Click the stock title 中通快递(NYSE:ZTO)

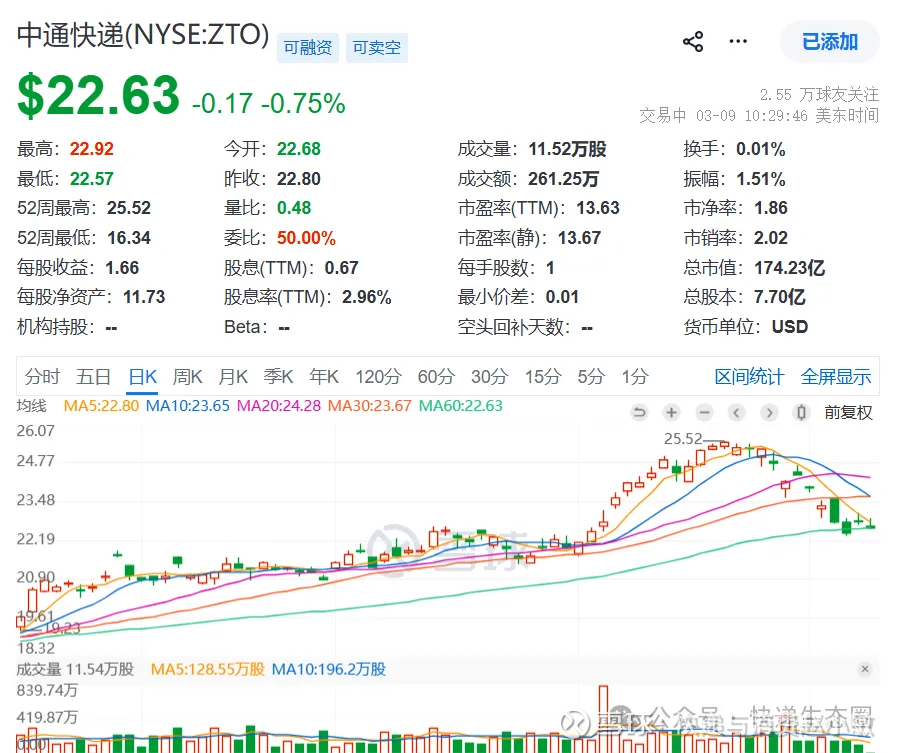tap(143, 35)
